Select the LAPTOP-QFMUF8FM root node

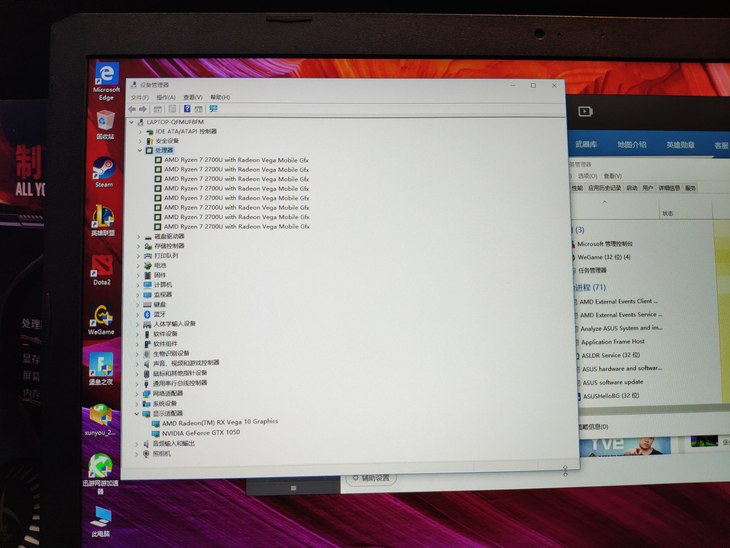(x=175, y=122)
